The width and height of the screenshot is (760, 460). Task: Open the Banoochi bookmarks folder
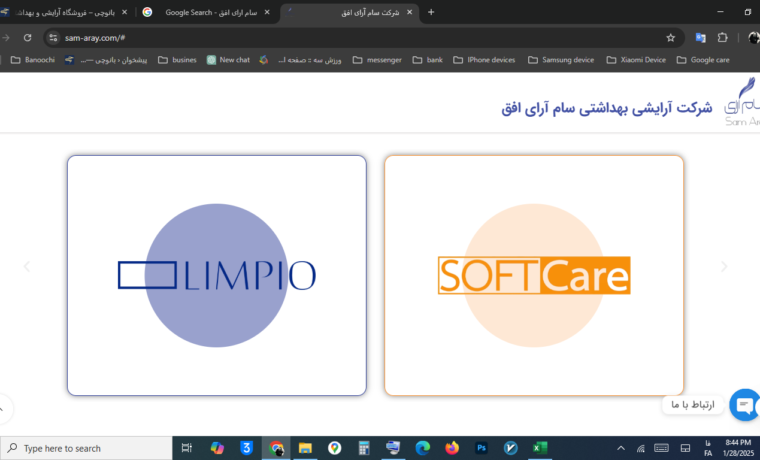pyautogui.click(x=33, y=60)
